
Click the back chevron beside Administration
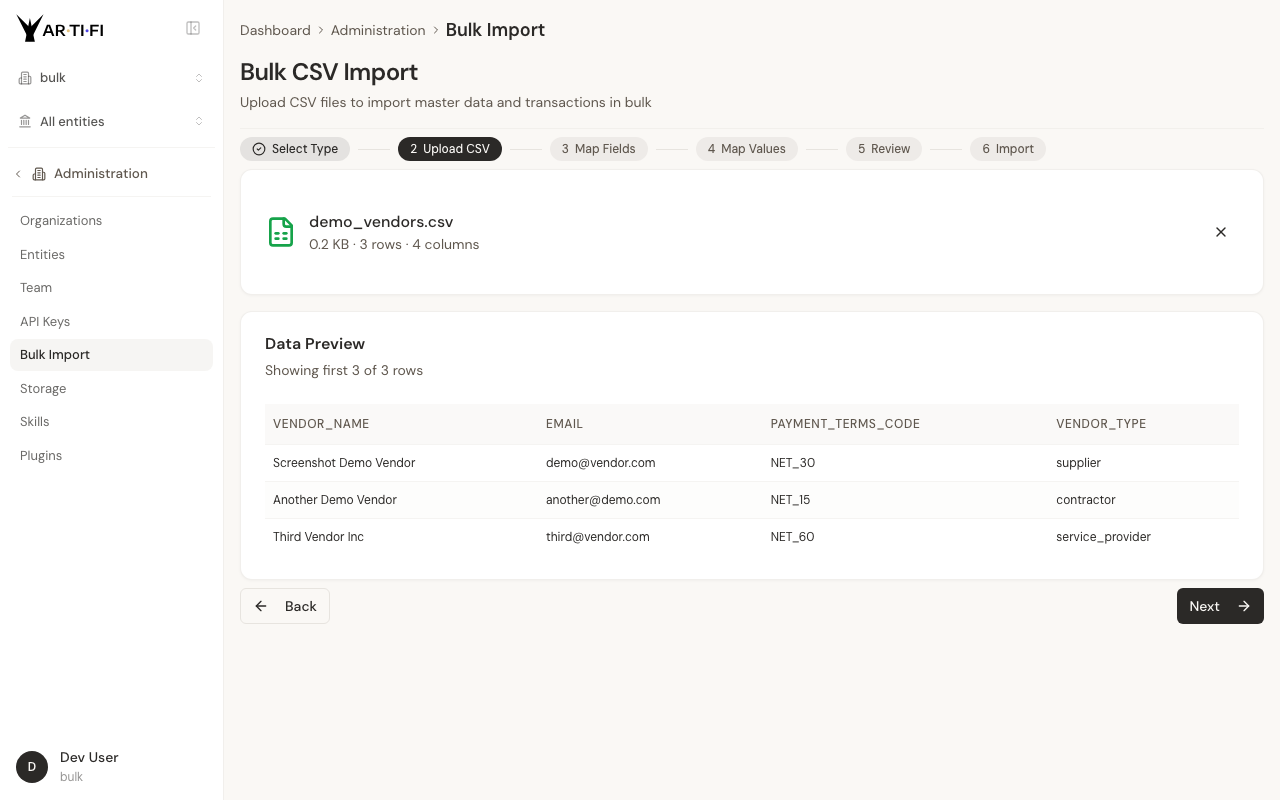[x=18, y=174]
